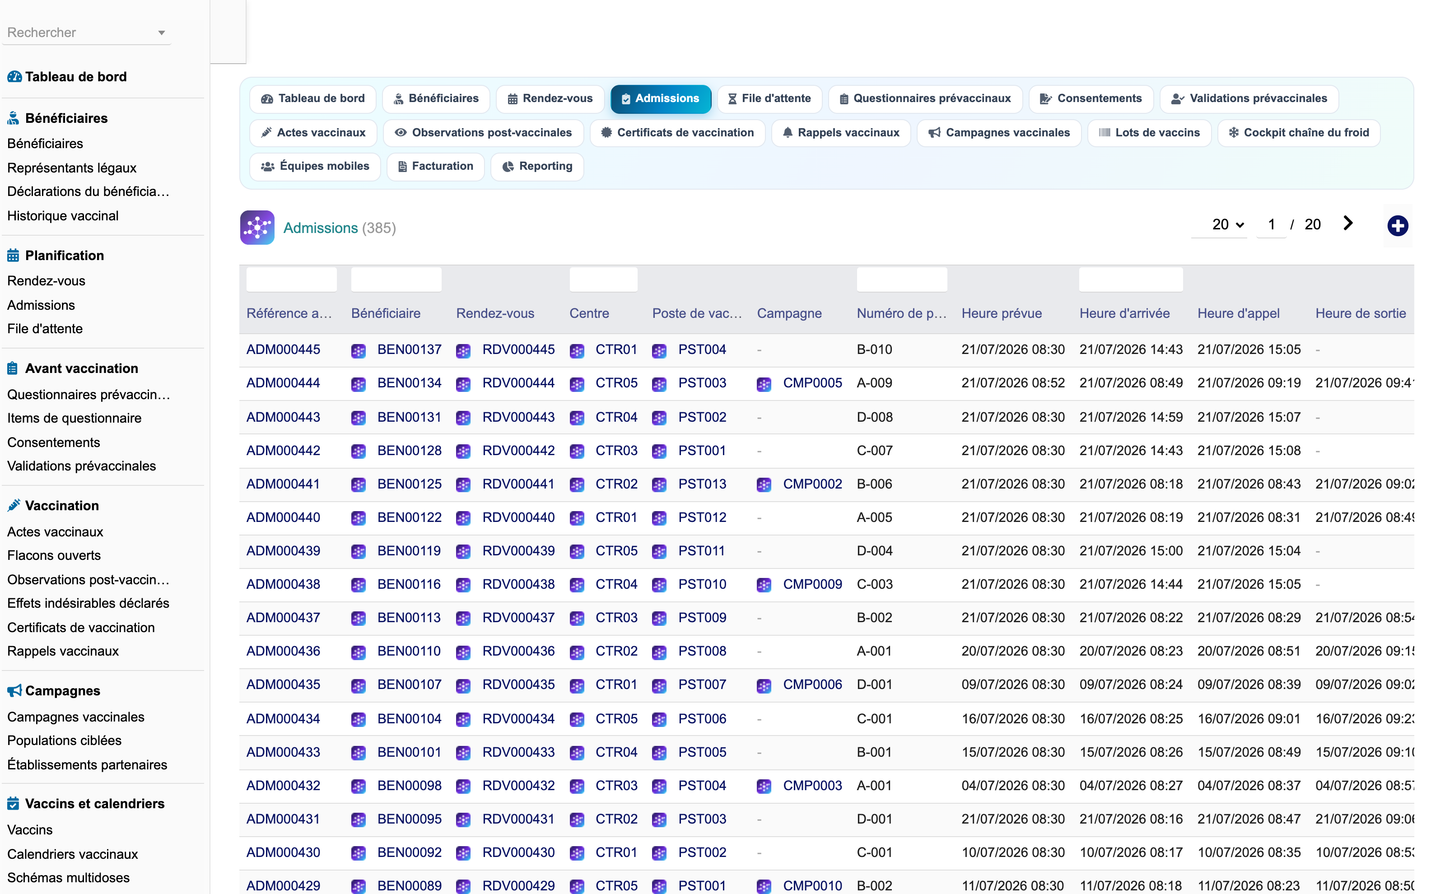1445x894 pixels.
Task: Click the Admissions purple module icon
Action: [257, 228]
